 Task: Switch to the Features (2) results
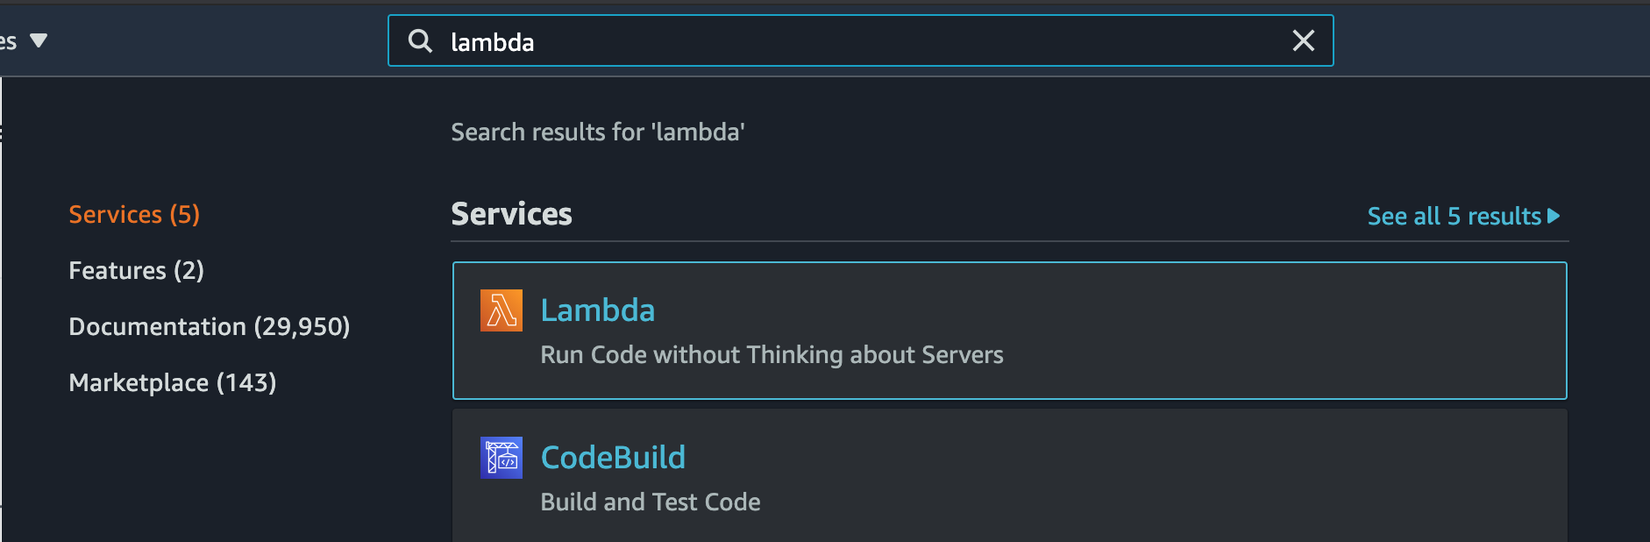point(136,271)
